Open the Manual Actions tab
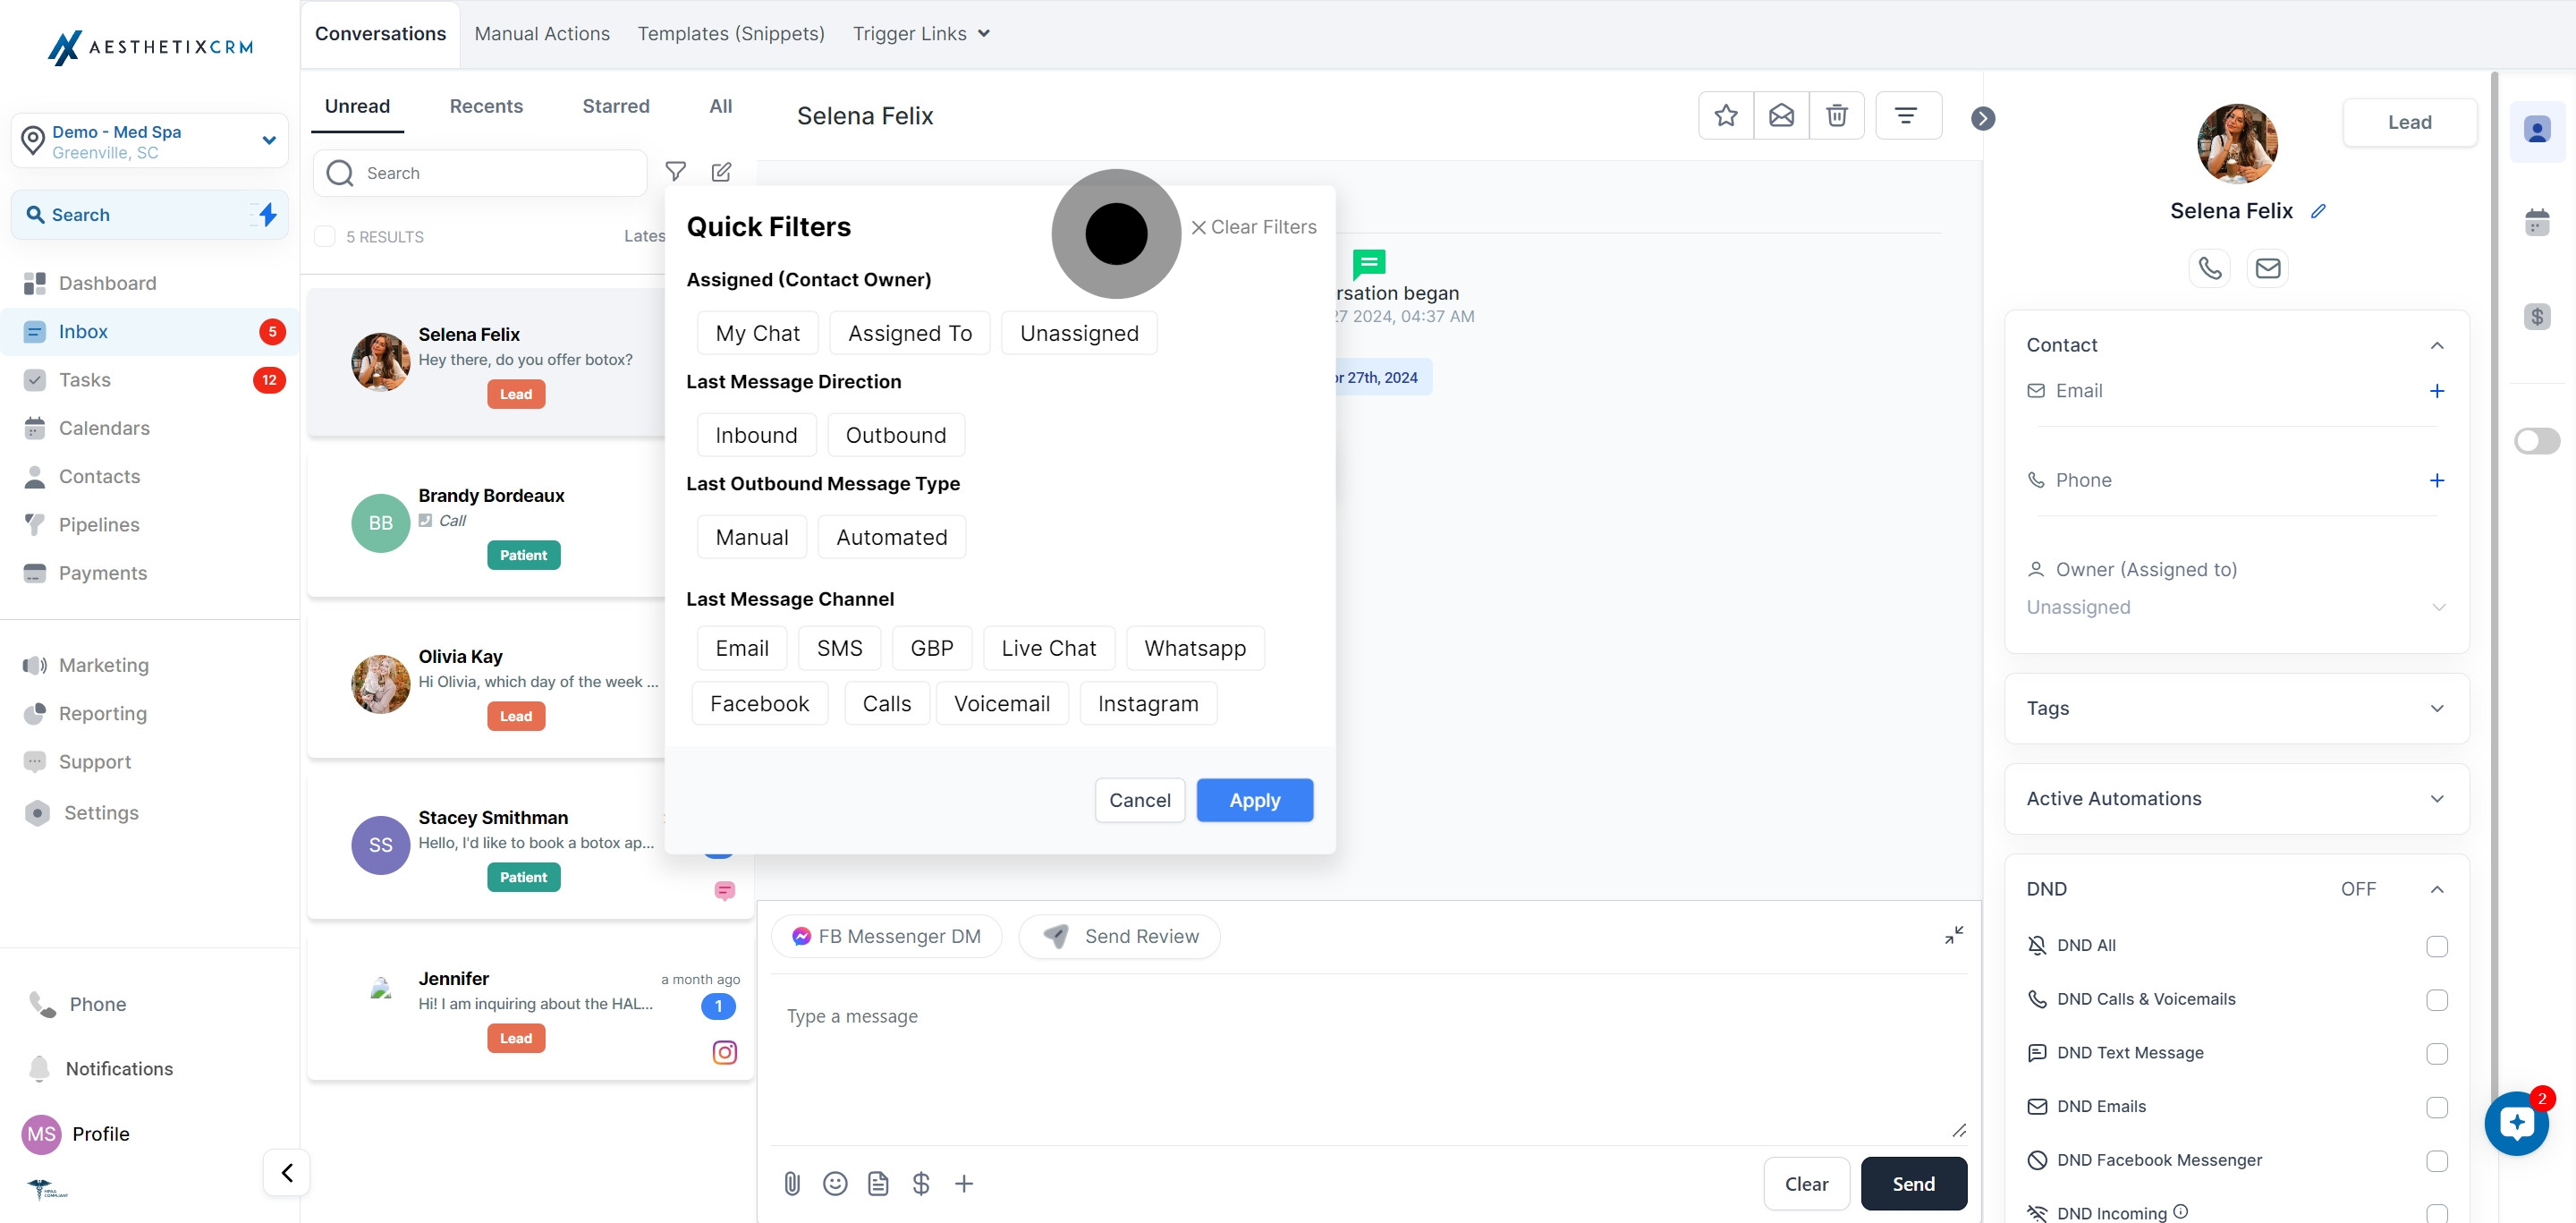Viewport: 2576px width, 1223px height. click(x=542, y=33)
